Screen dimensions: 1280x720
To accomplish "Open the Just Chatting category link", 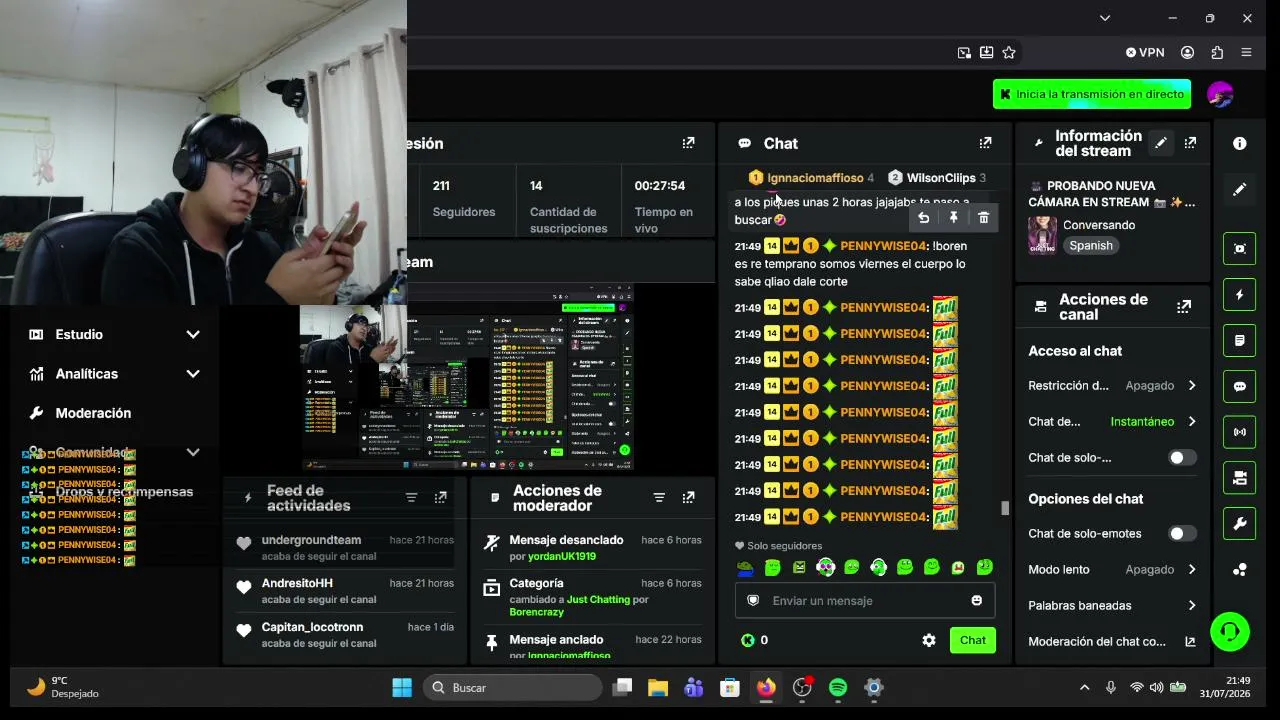I will (x=598, y=599).
